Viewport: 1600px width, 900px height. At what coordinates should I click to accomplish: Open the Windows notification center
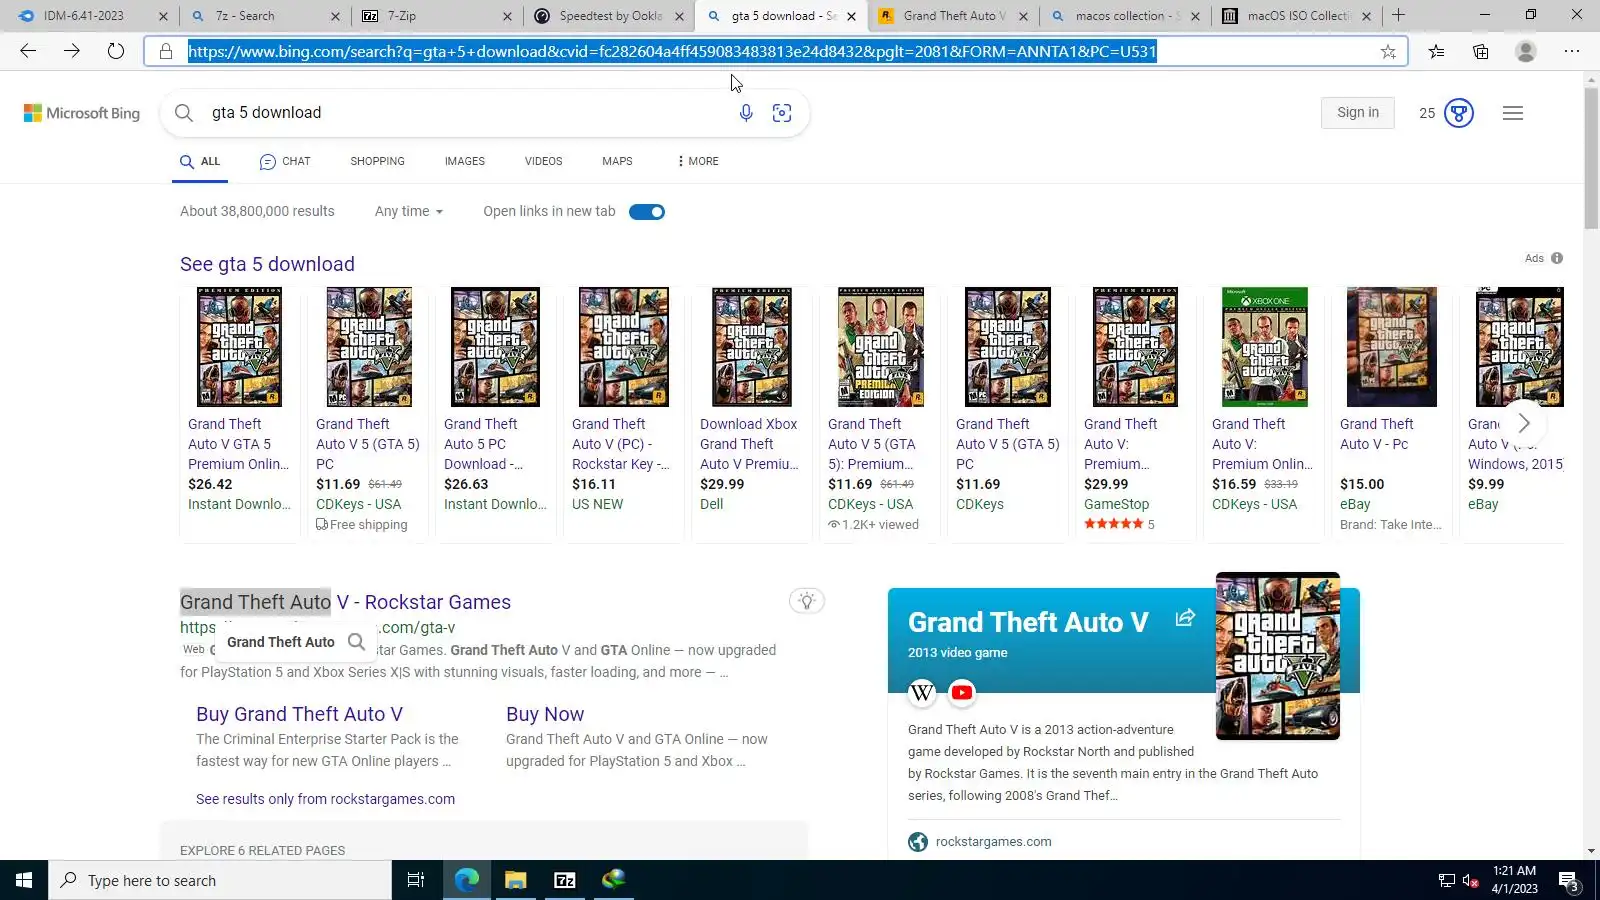(1569, 881)
